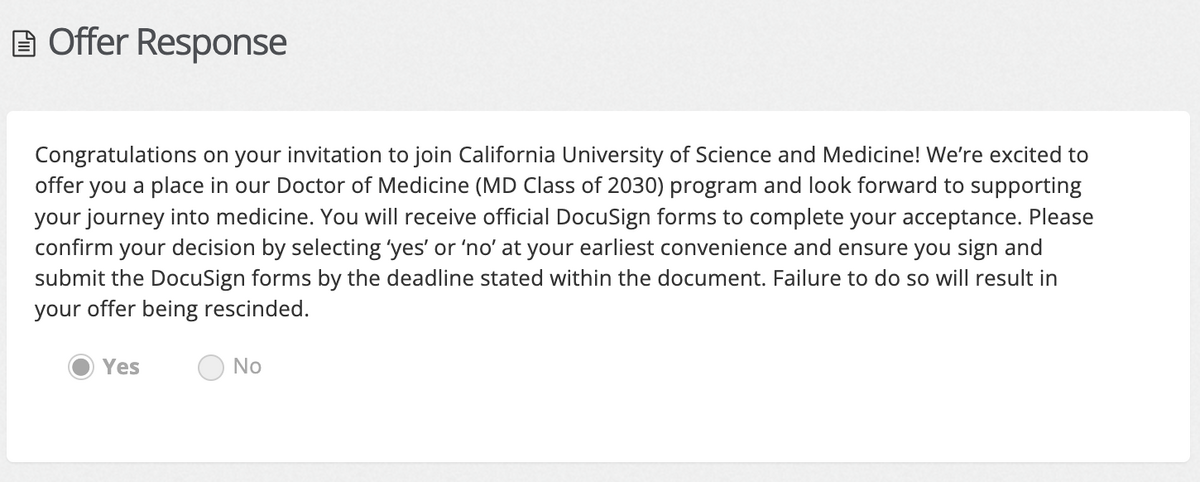Viewport: 1200px width, 482px height.
Task: Select the Yes radio button
Action: tap(81, 367)
